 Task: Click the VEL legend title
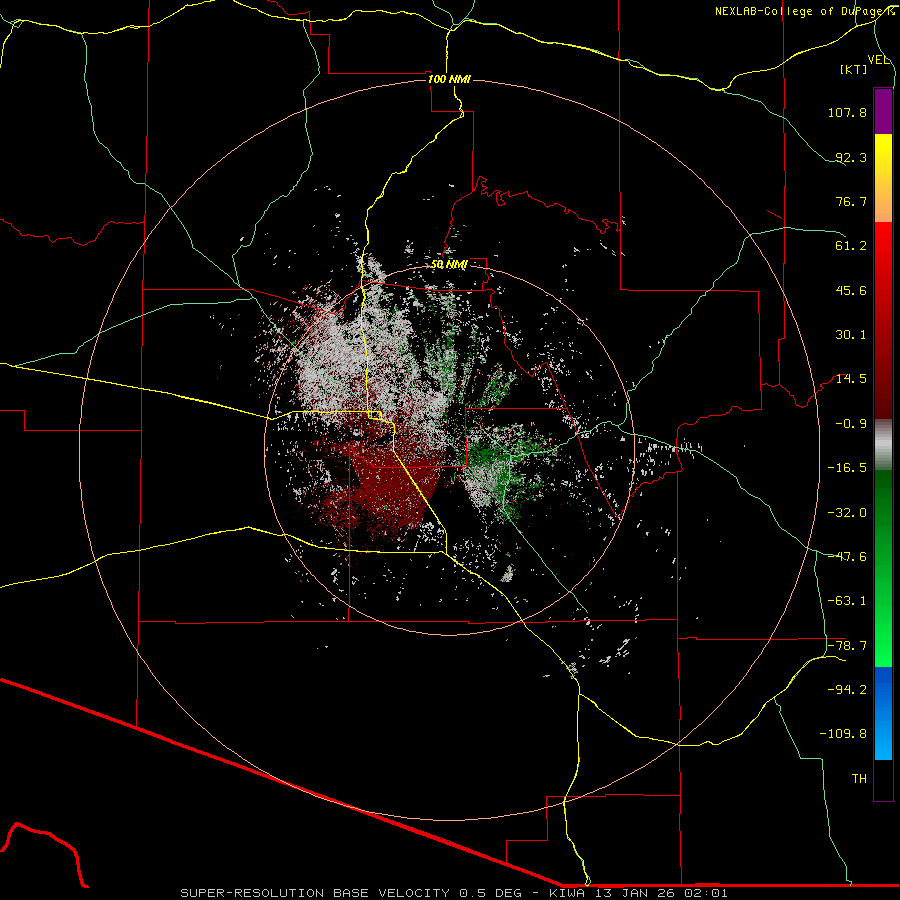(x=878, y=60)
